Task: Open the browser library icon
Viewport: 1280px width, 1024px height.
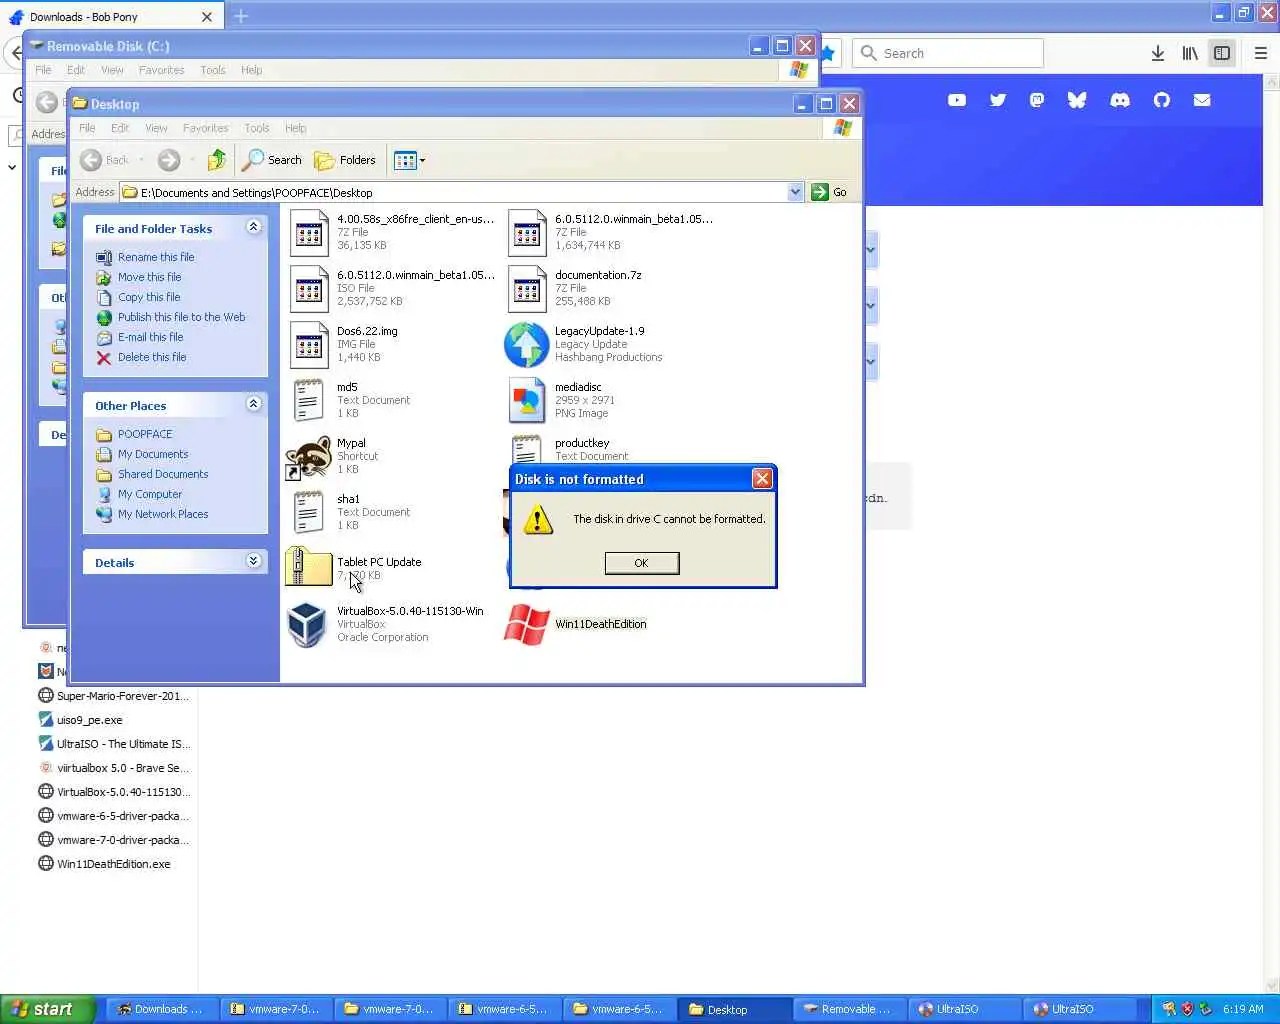Action: [1190, 53]
